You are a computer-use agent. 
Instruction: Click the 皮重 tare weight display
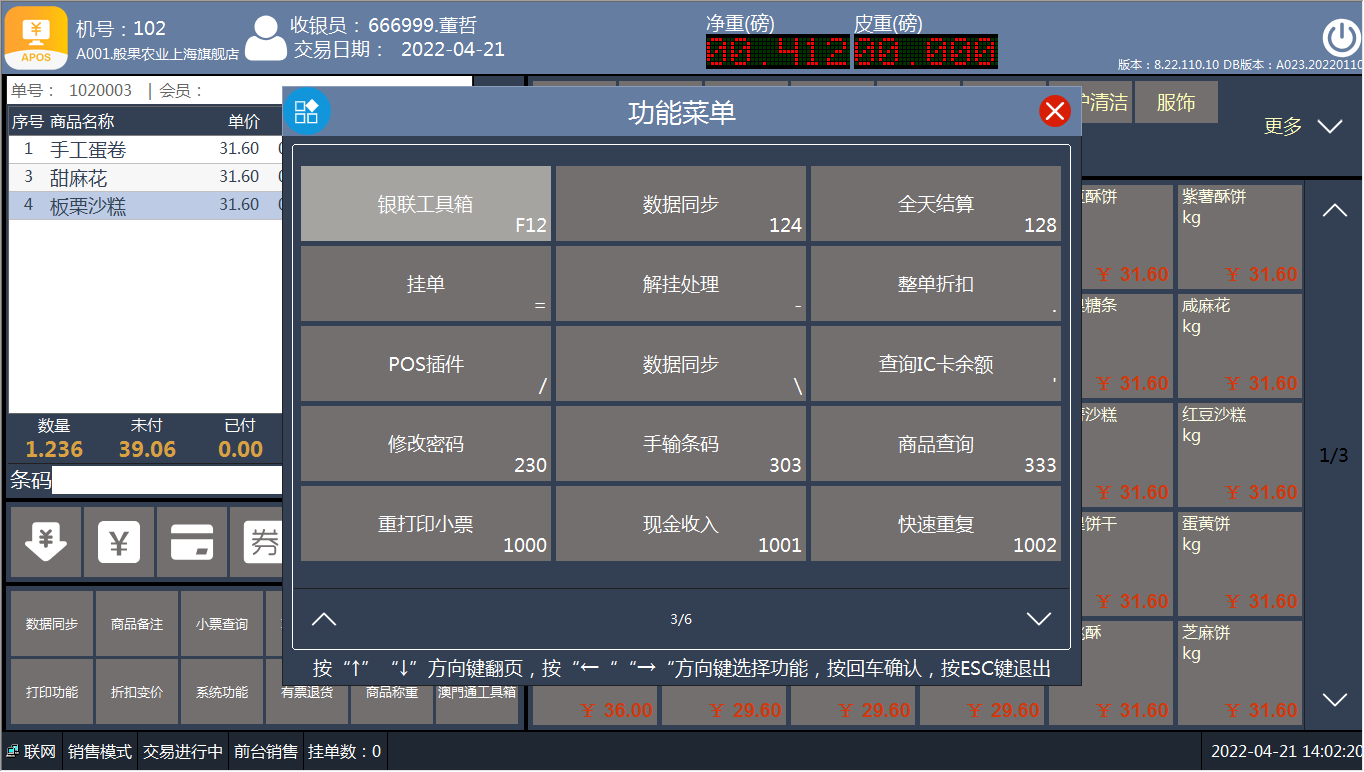tap(926, 51)
